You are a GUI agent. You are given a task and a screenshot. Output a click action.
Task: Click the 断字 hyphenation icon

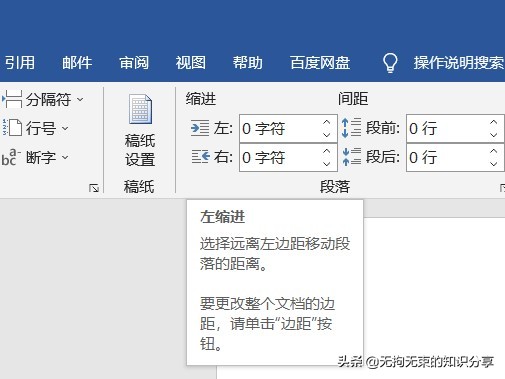(11, 157)
